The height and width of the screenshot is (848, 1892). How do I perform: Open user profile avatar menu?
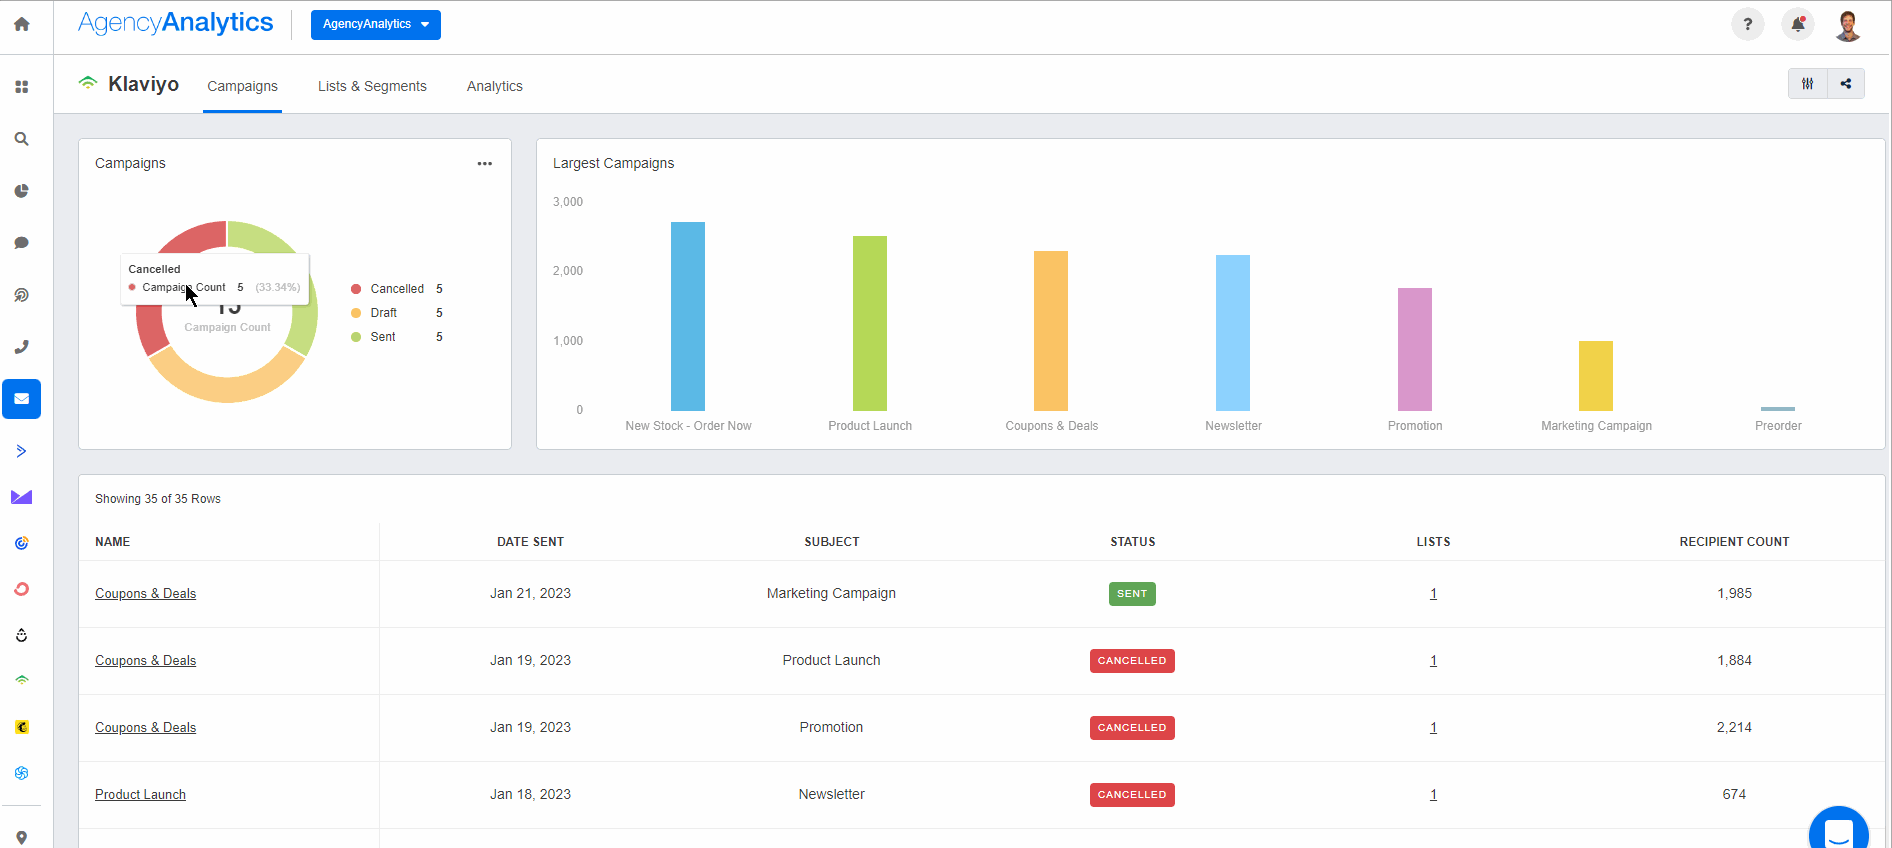[x=1847, y=24]
